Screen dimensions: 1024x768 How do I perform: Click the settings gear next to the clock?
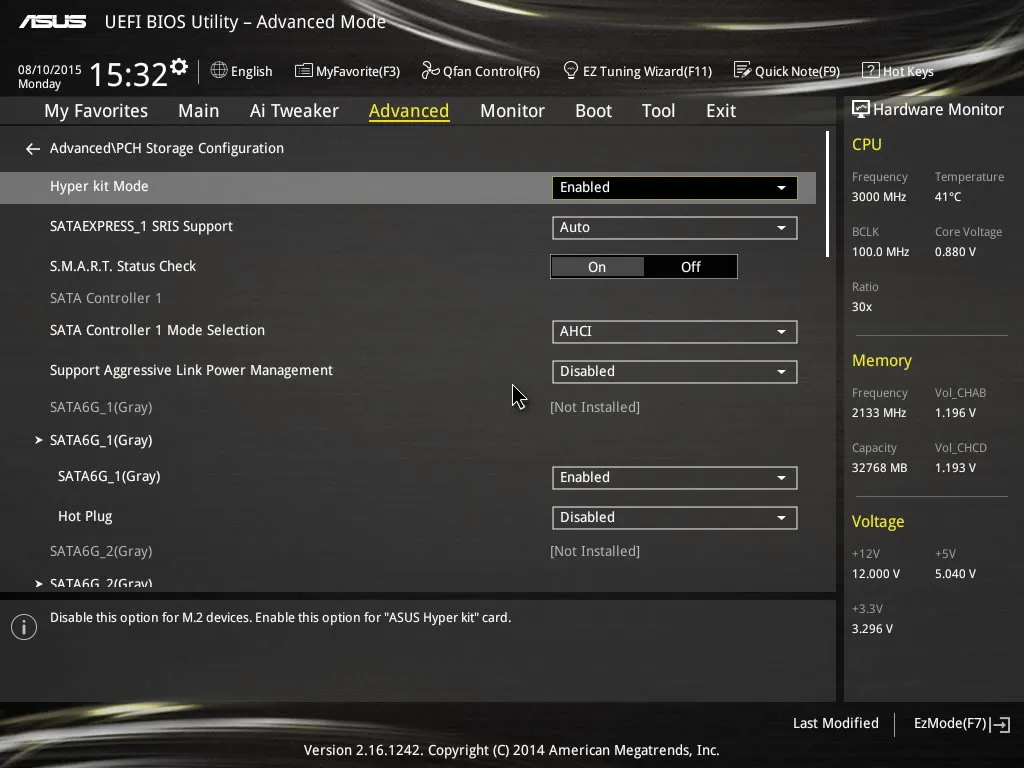179,67
